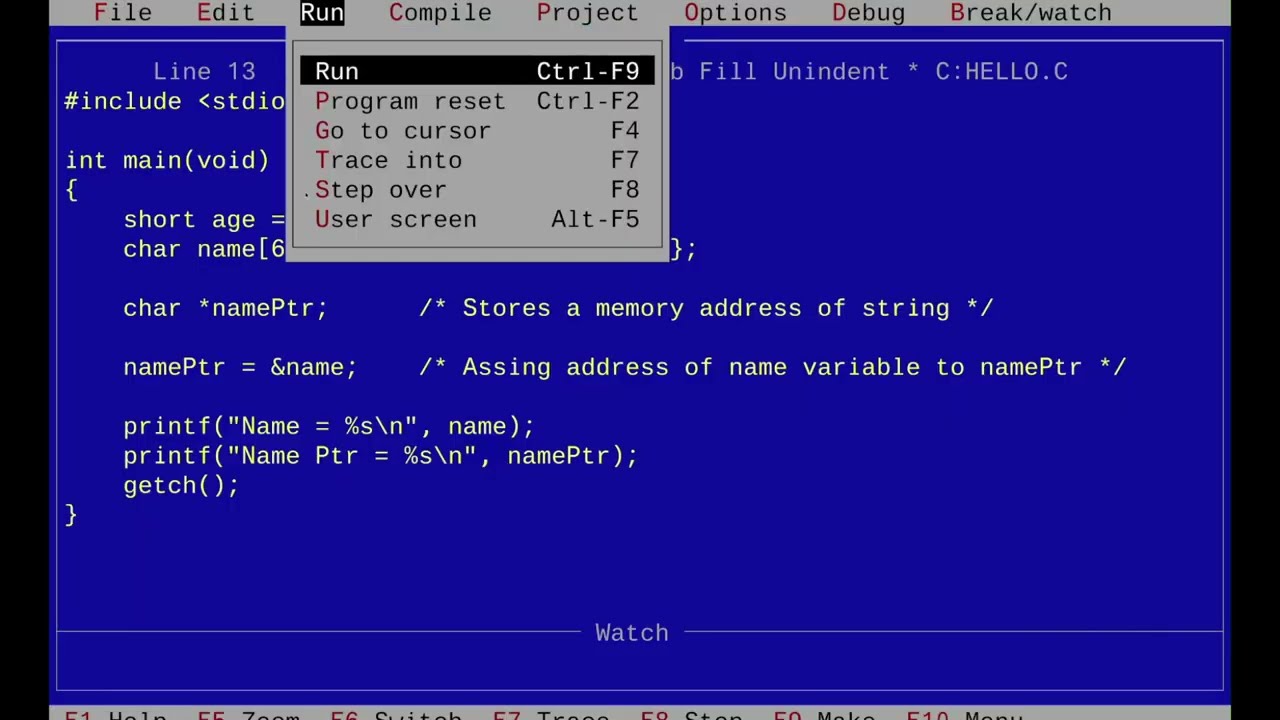This screenshot has height=720, width=1280.
Task: Click the char *namePtr; declaration
Action: [x=225, y=308]
